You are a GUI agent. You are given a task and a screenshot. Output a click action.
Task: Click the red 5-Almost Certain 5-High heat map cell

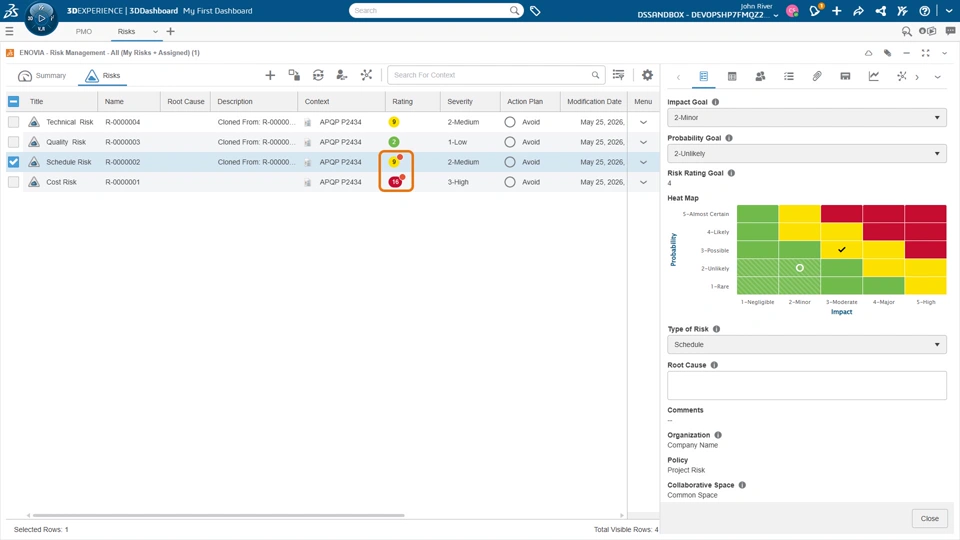[926, 214]
